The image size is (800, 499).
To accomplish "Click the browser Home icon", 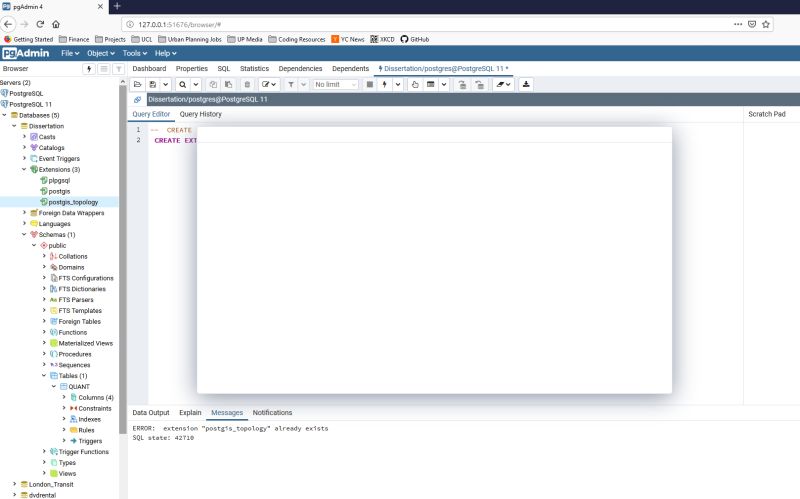I will [x=56, y=24].
